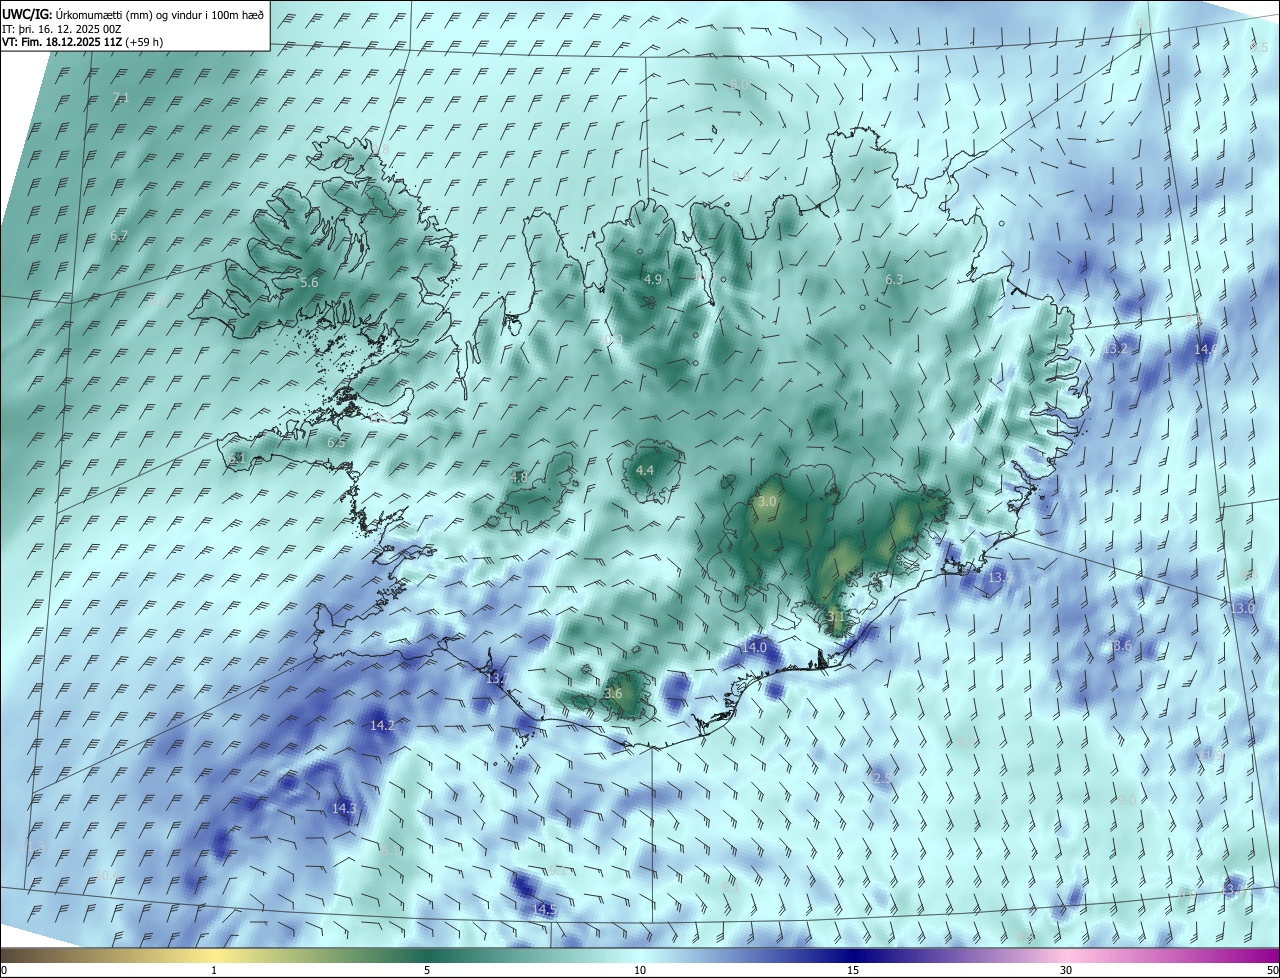Click the 13.7 value label on the map
The image size is (1280, 978).
coord(498,679)
